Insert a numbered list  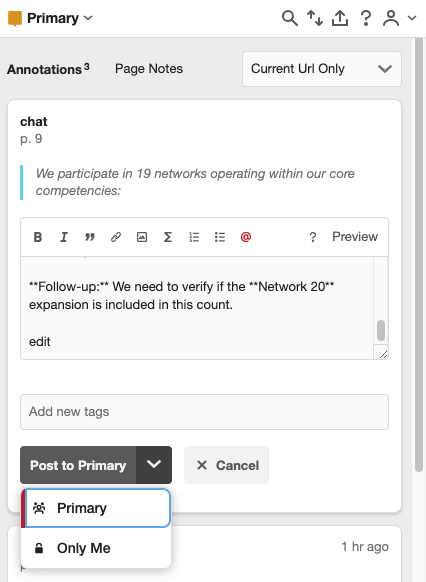pos(194,237)
